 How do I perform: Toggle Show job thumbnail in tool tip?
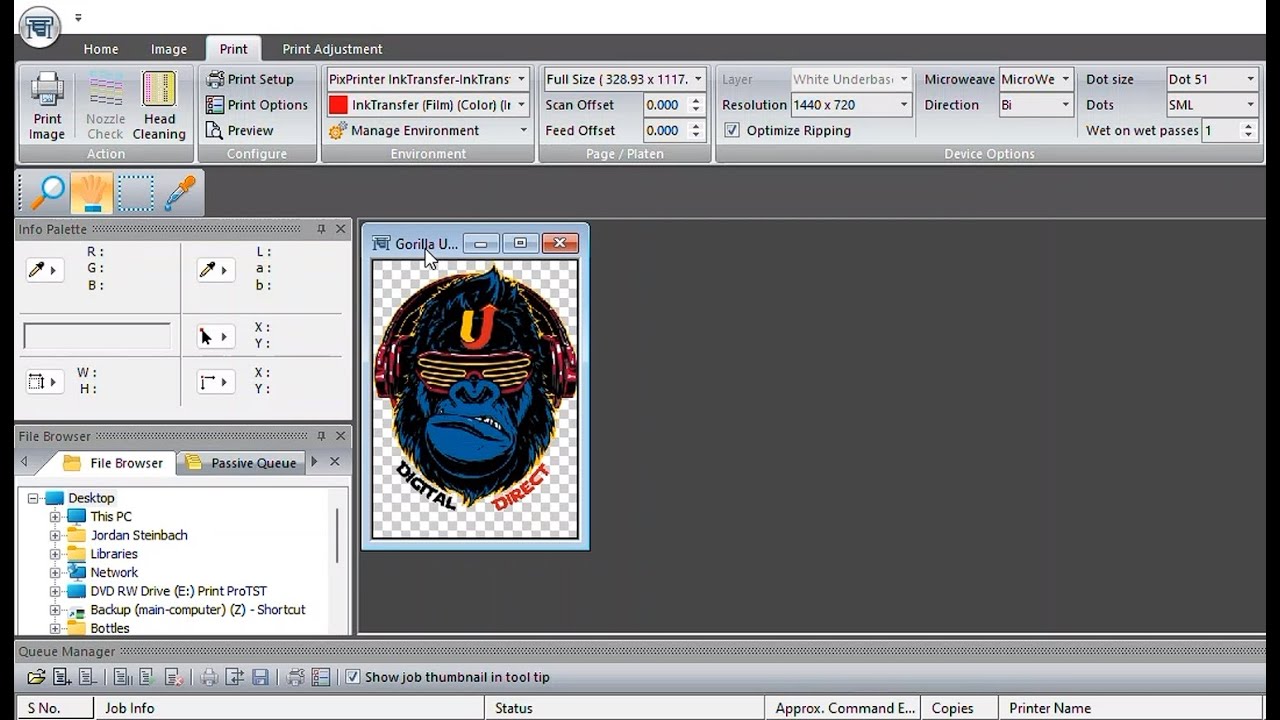click(x=352, y=677)
